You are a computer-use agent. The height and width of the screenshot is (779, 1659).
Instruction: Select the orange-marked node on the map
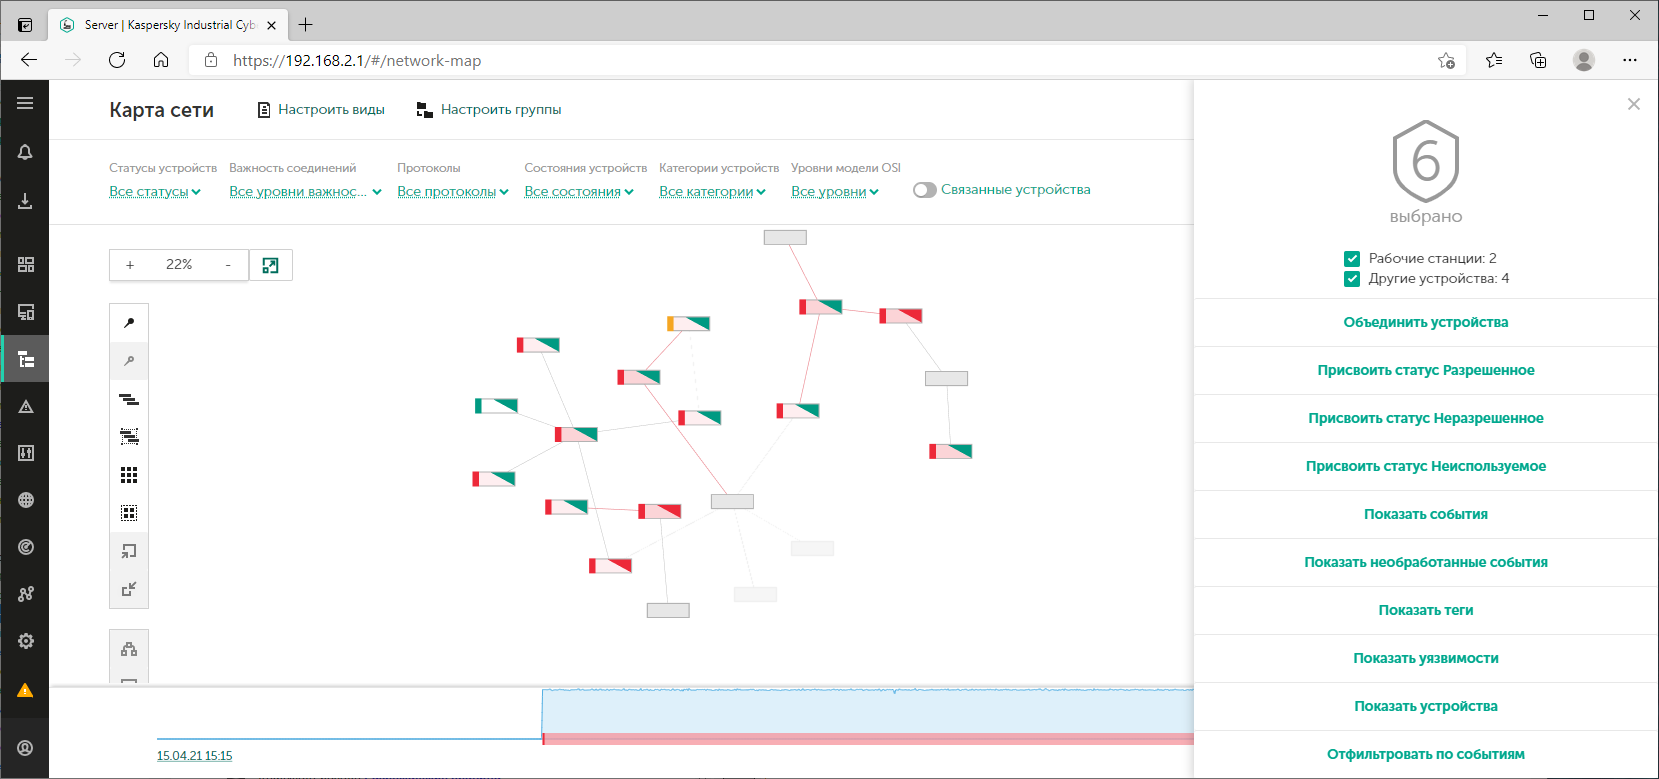click(x=688, y=323)
